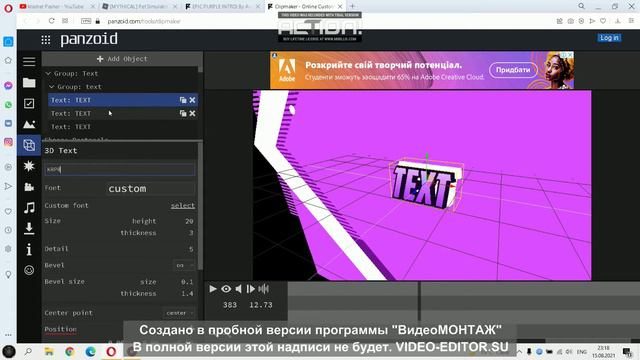Open the projects folder panel
Viewport: 640px width, 360px height.
point(29,83)
